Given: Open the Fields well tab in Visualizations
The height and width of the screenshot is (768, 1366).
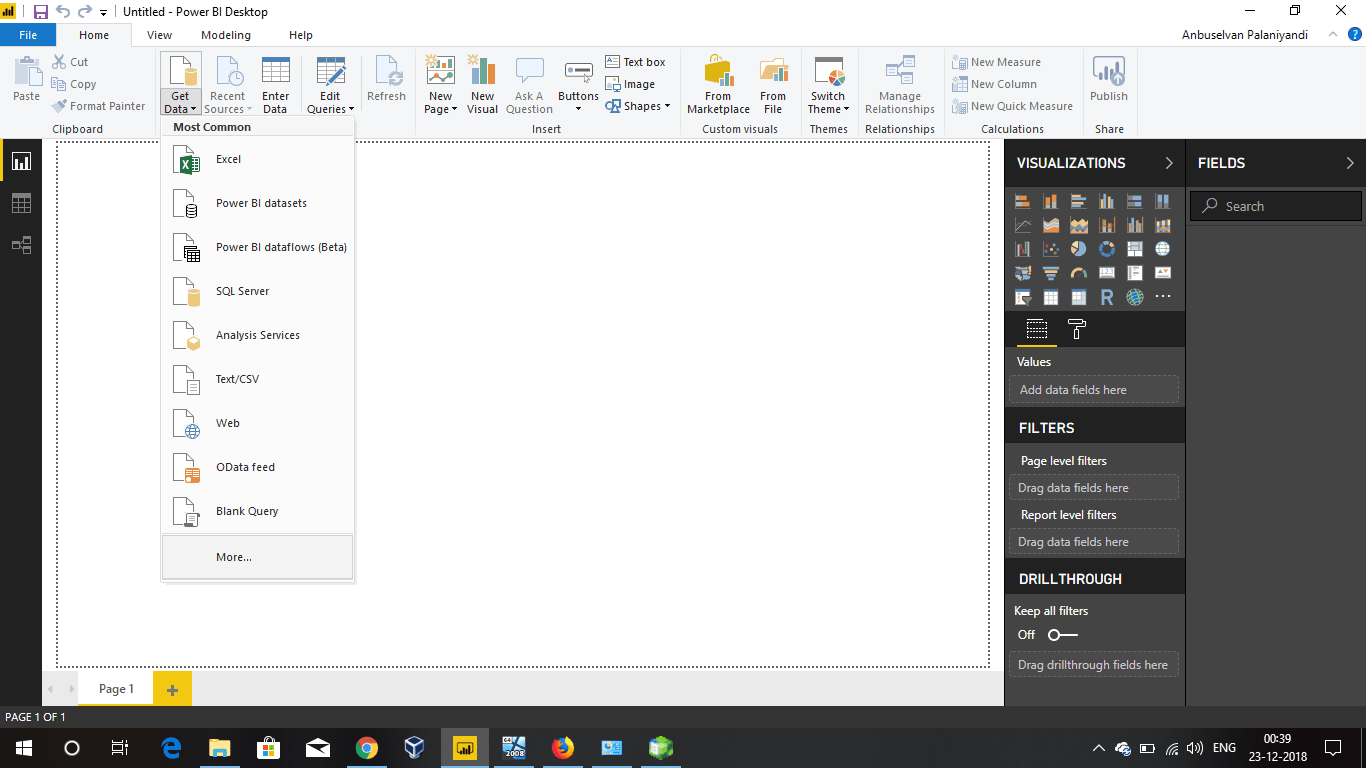Looking at the screenshot, I should click(x=1037, y=329).
